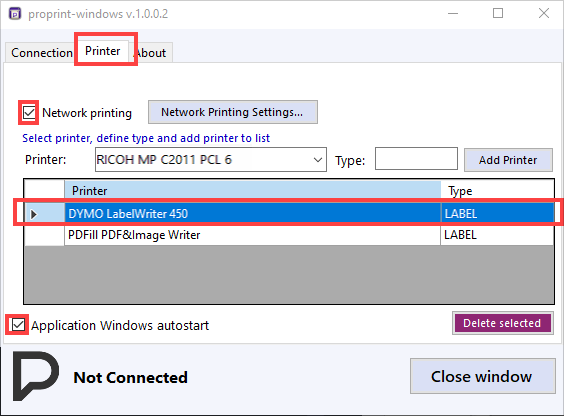This screenshot has width=564, height=416.
Task: Maximize the proprint-windows window
Action: coord(498,14)
